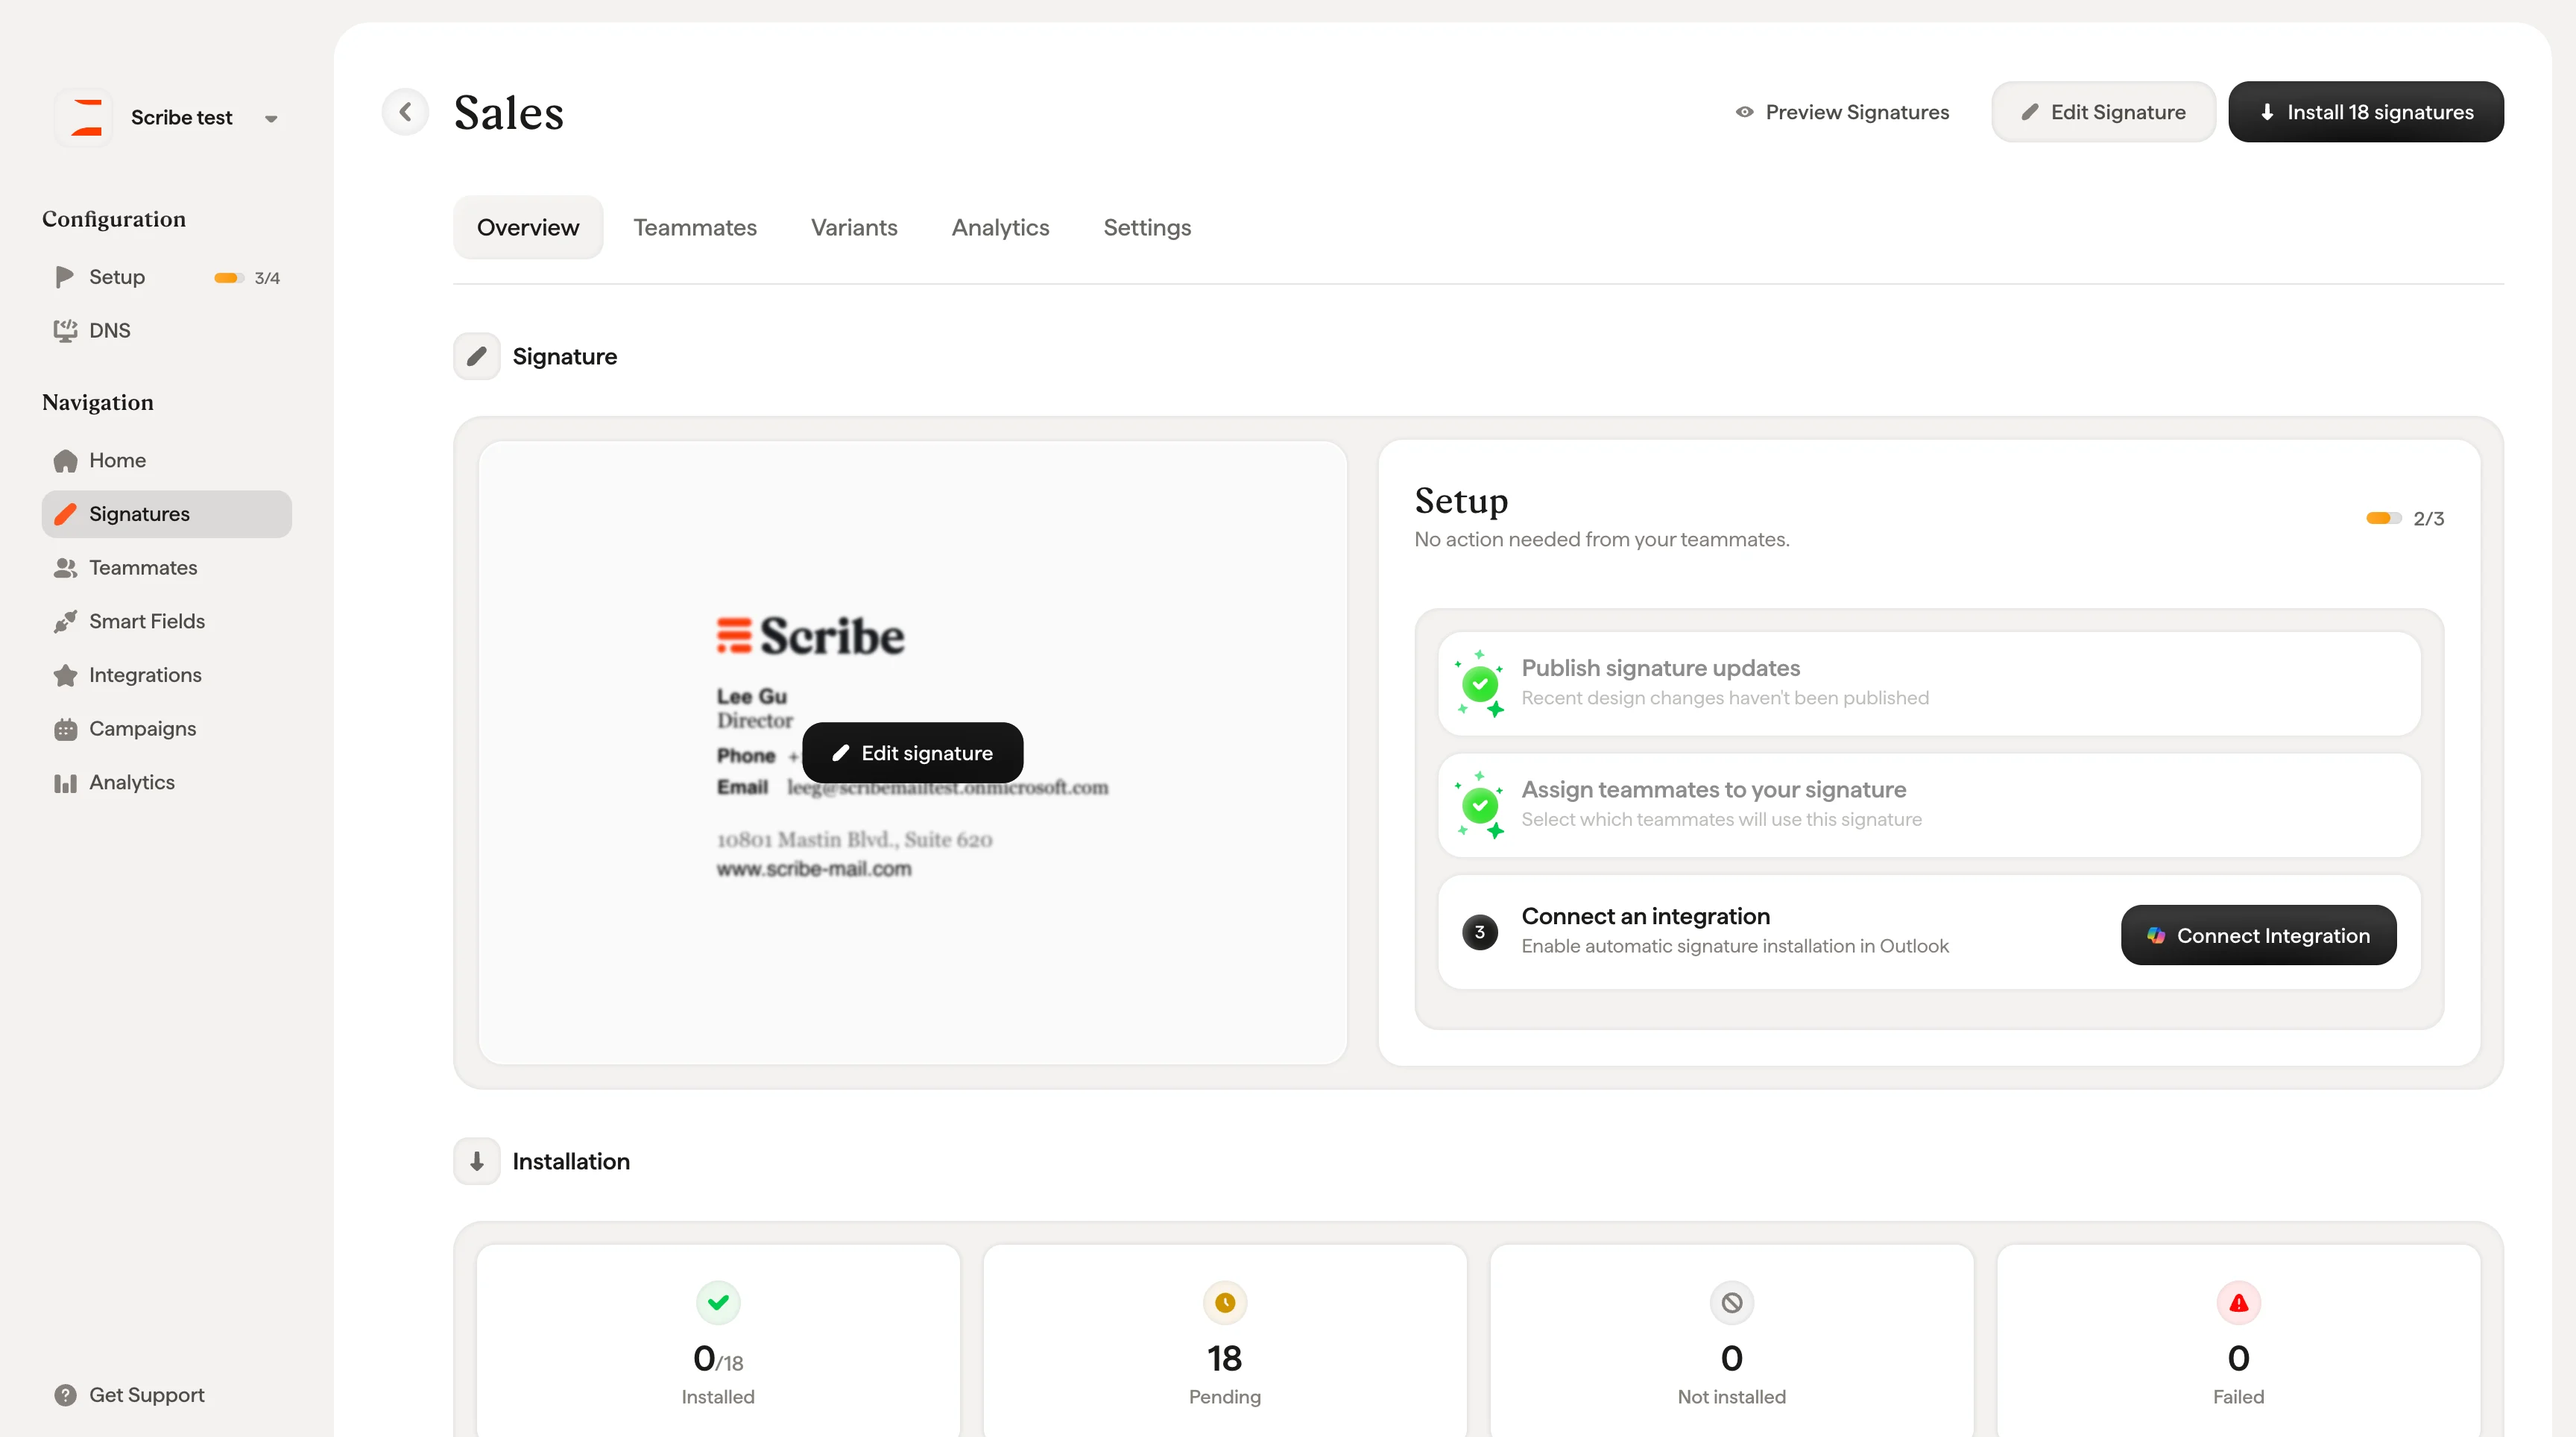Image resolution: width=2576 pixels, height=1437 pixels.
Task: Click the 3/4 Setup progress indicator
Action: [x=247, y=278]
